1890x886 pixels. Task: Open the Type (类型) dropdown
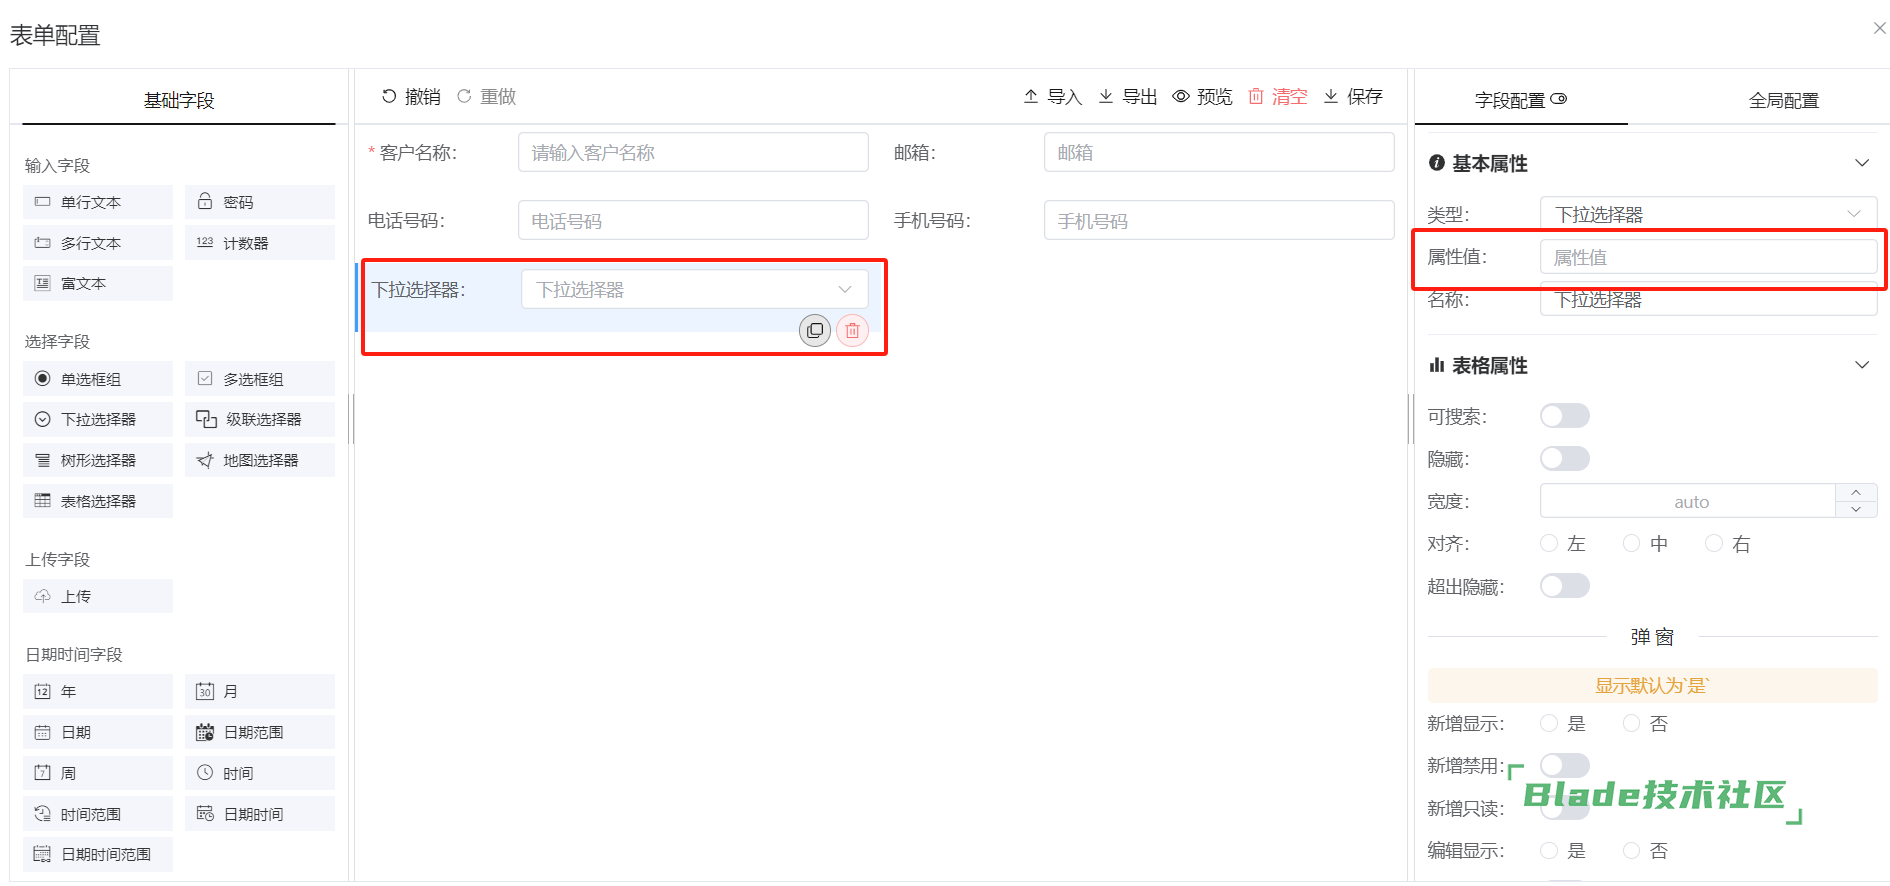tap(1707, 214)
